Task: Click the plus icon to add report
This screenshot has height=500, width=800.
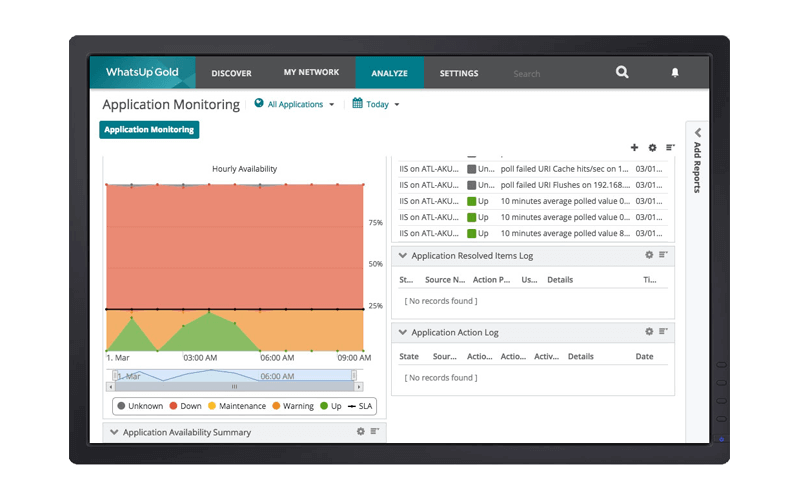Action: point(634,147)
